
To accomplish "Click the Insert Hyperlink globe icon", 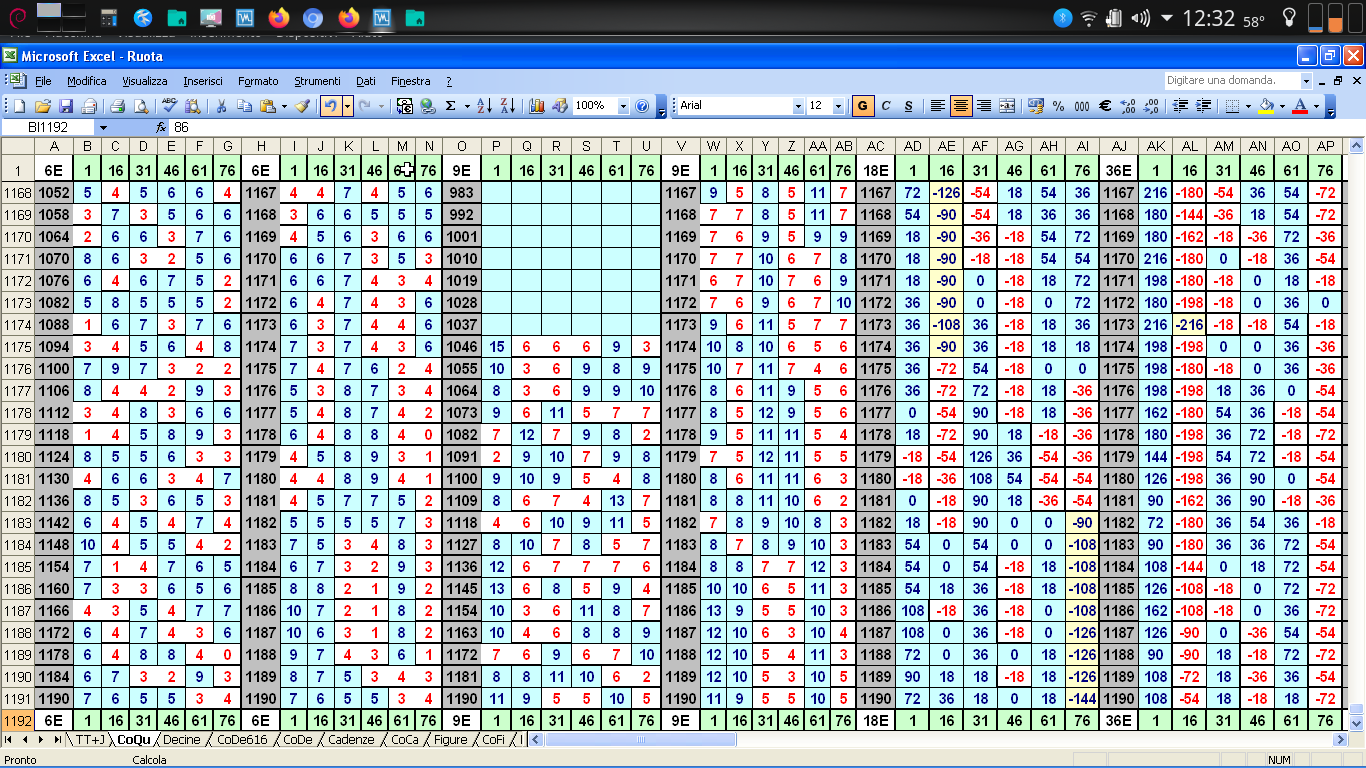I will coord(428,105).
